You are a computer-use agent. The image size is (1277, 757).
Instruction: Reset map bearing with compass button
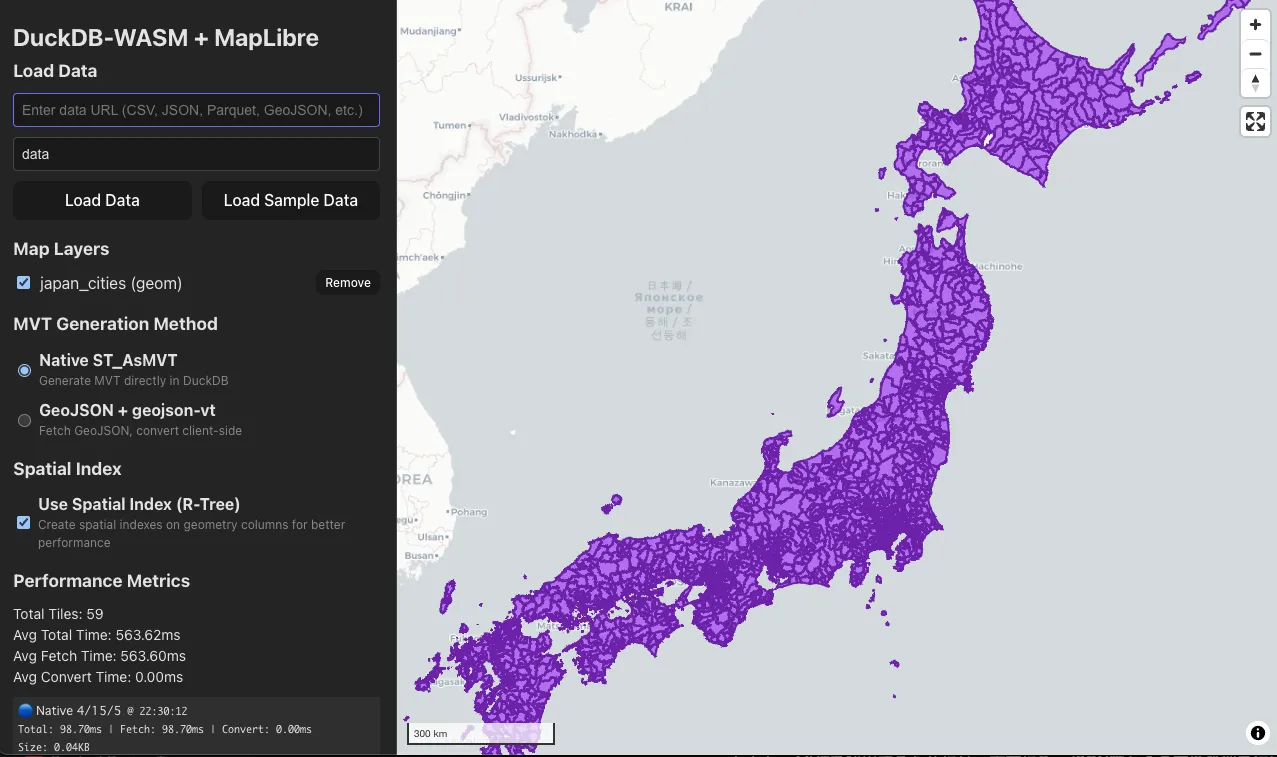pyautogui.click(x=1255, y=82)
